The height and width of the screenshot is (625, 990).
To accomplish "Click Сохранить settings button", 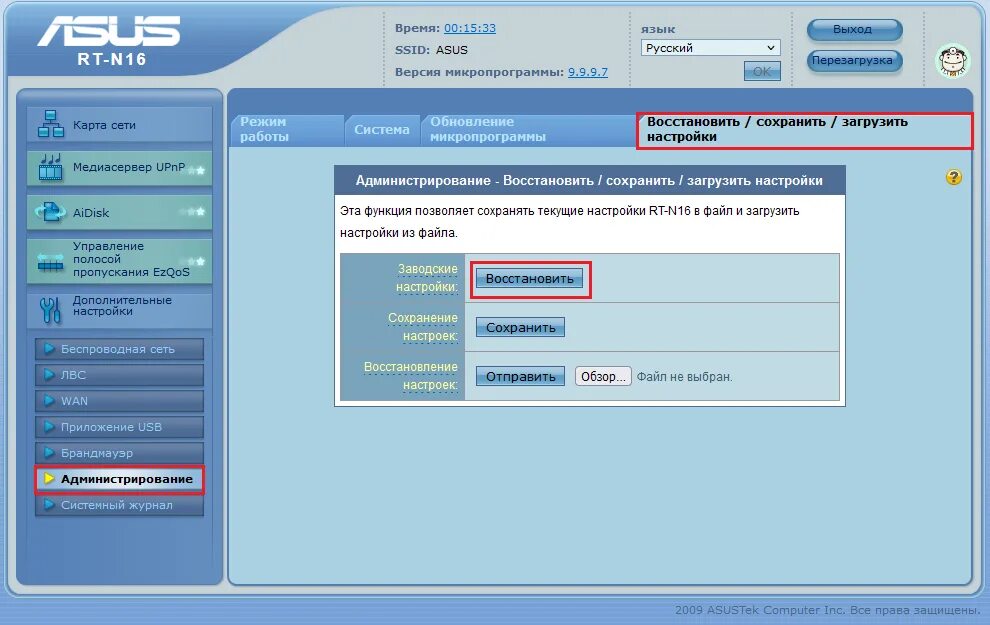I will (x=520, y=327).
